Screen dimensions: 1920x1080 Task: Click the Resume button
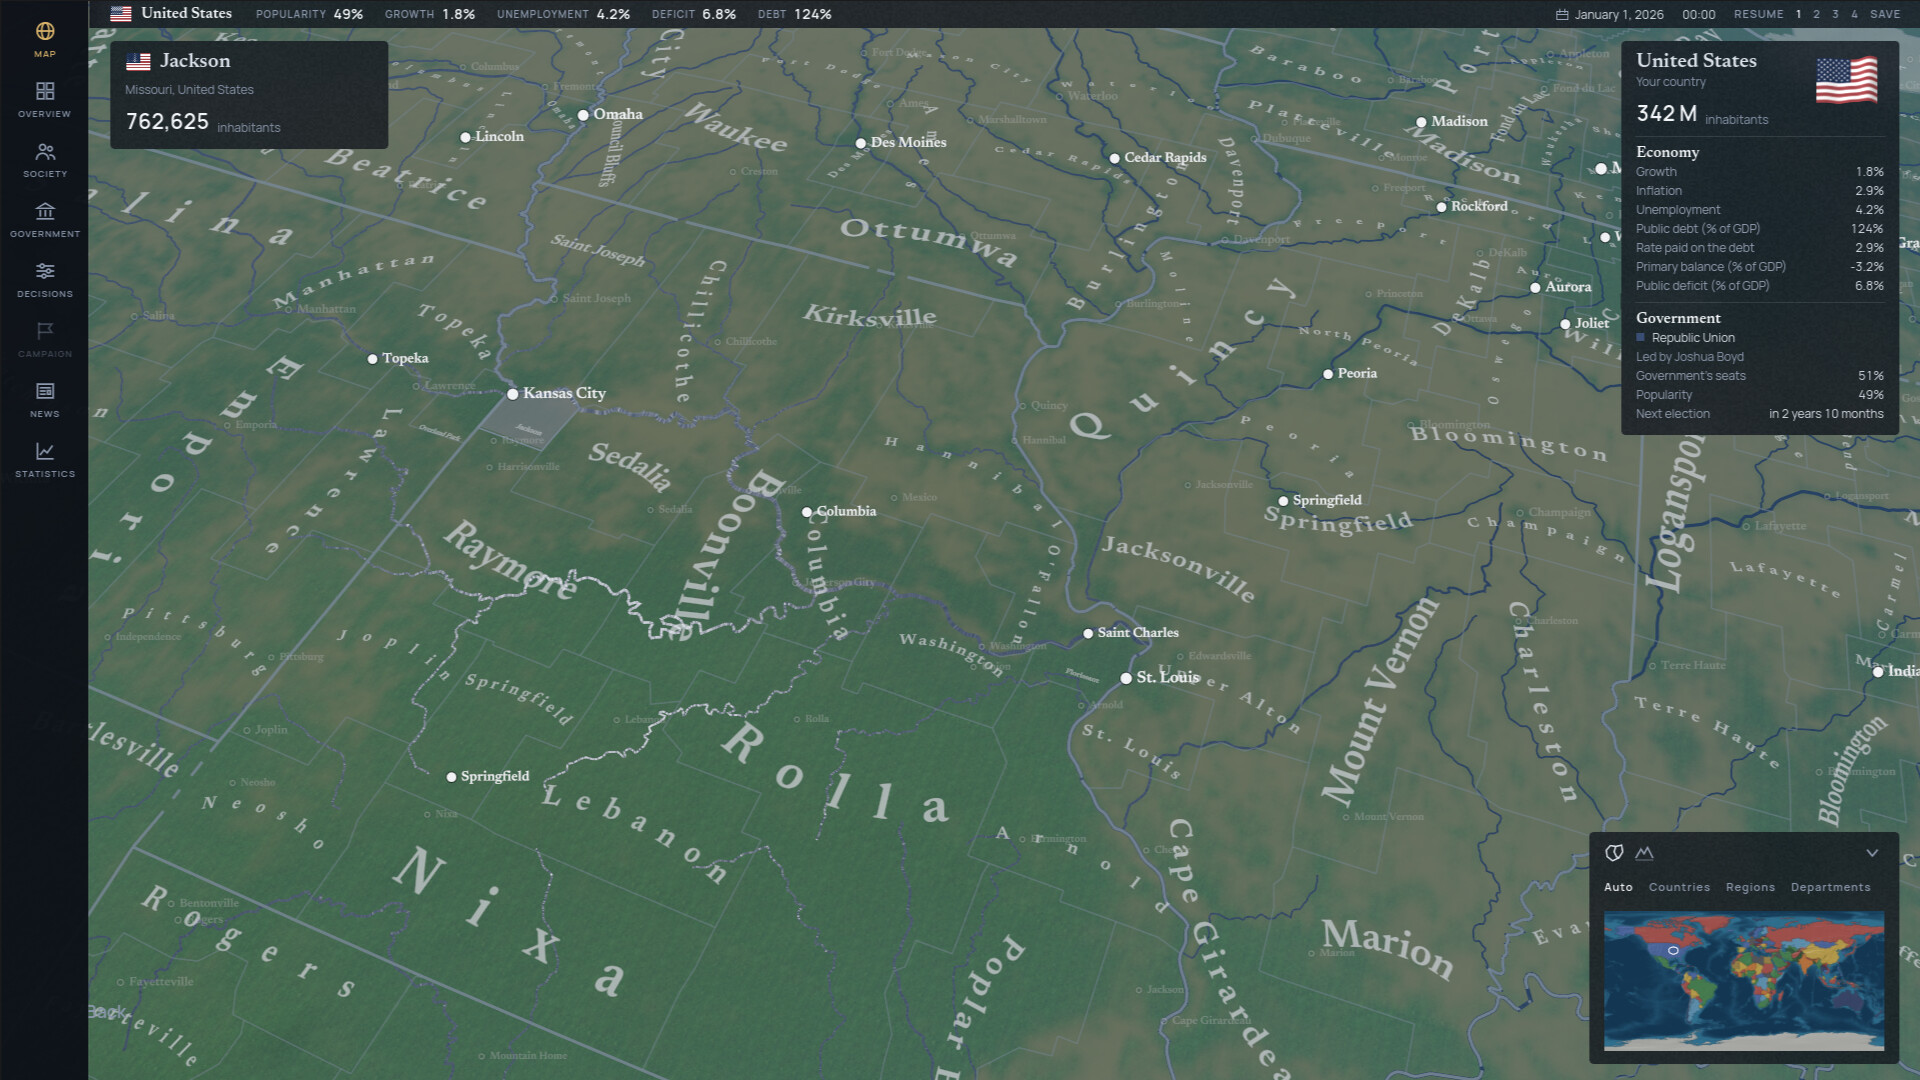point(1758,14)
